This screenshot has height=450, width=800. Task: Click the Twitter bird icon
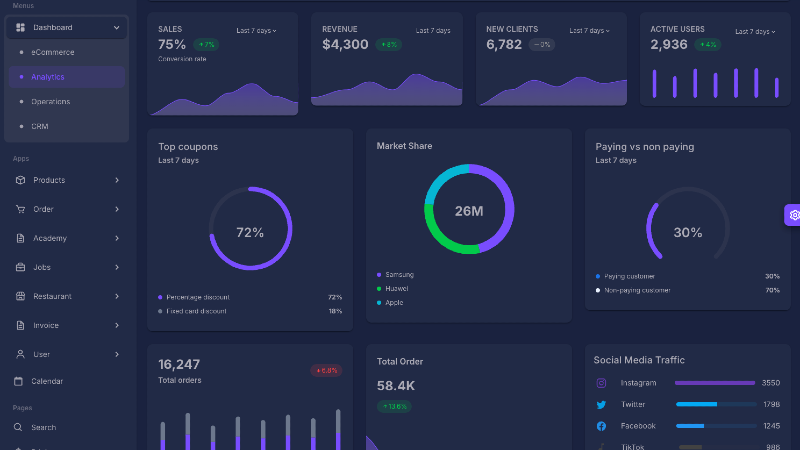click(601, 404)
